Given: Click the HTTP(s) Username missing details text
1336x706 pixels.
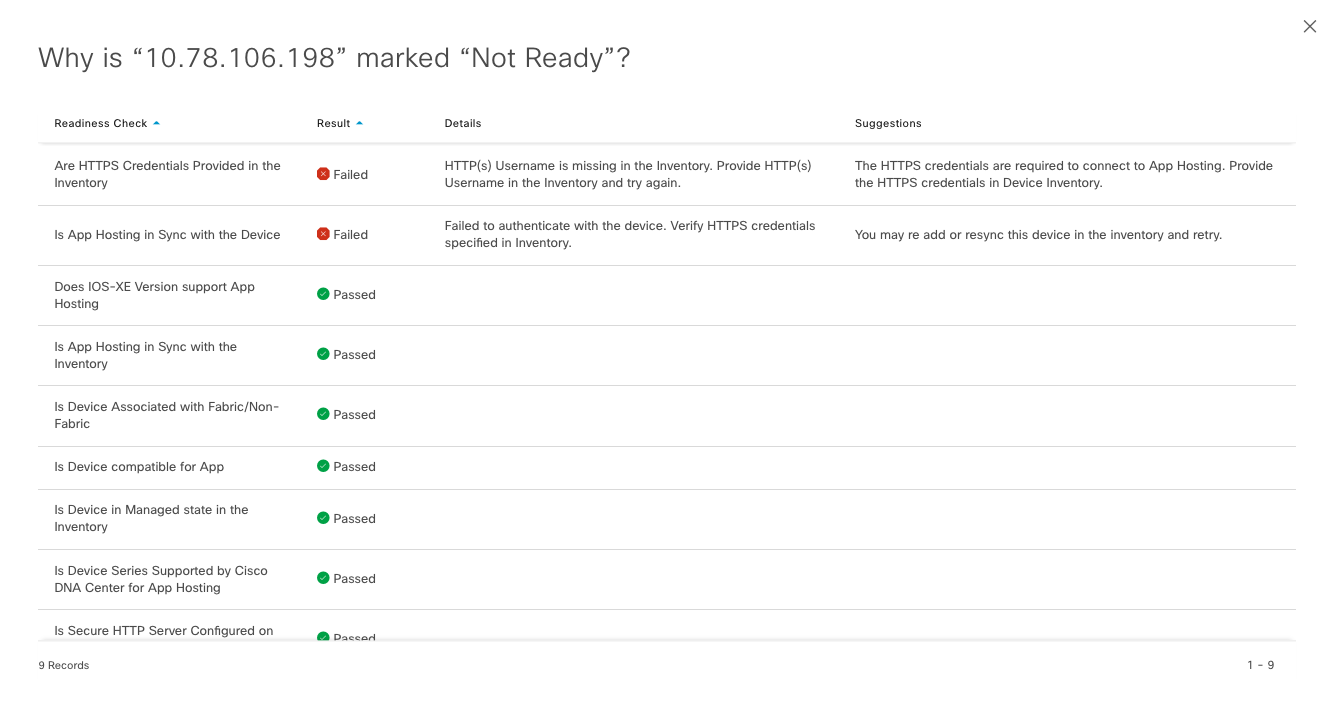Looking at the screenshot, I should coord(627,174).
